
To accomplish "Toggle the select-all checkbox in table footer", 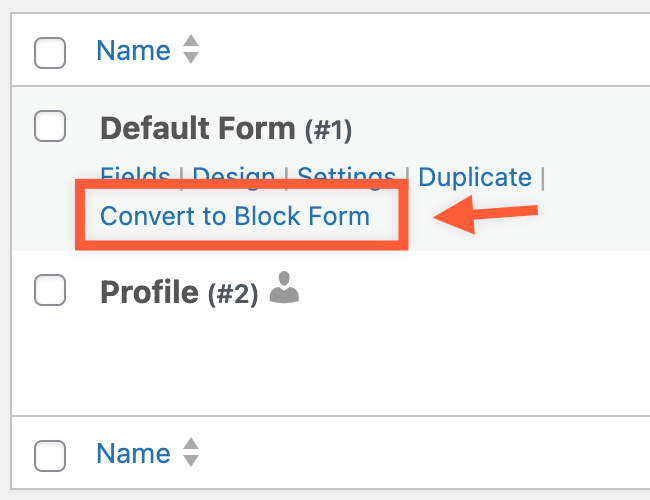I will (x=50, y=454).
